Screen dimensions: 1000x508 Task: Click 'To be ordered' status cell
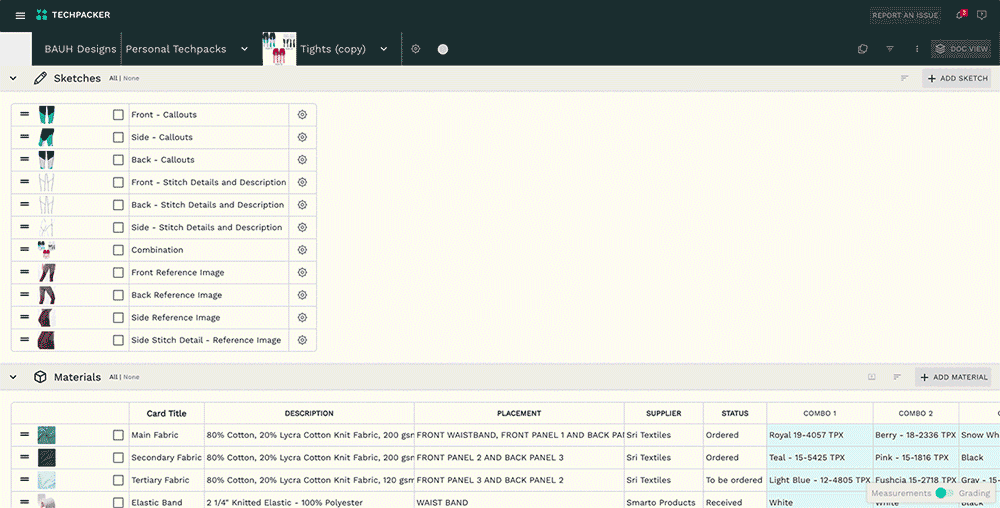[735, 480]
